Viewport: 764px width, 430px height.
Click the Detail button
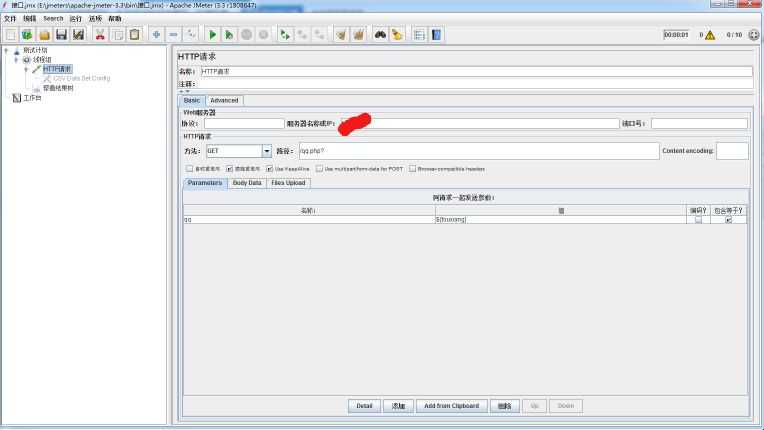[364, 406]
